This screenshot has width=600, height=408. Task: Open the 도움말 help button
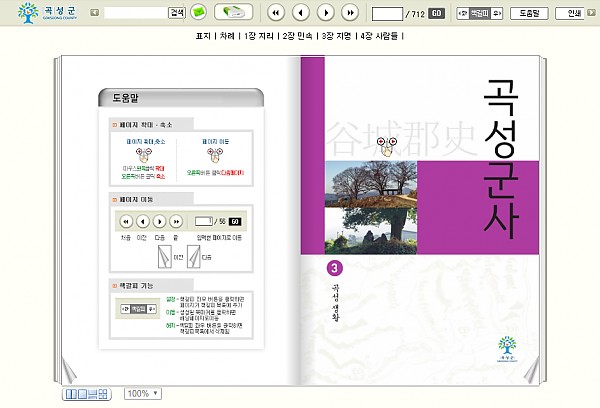pos(529,13)
